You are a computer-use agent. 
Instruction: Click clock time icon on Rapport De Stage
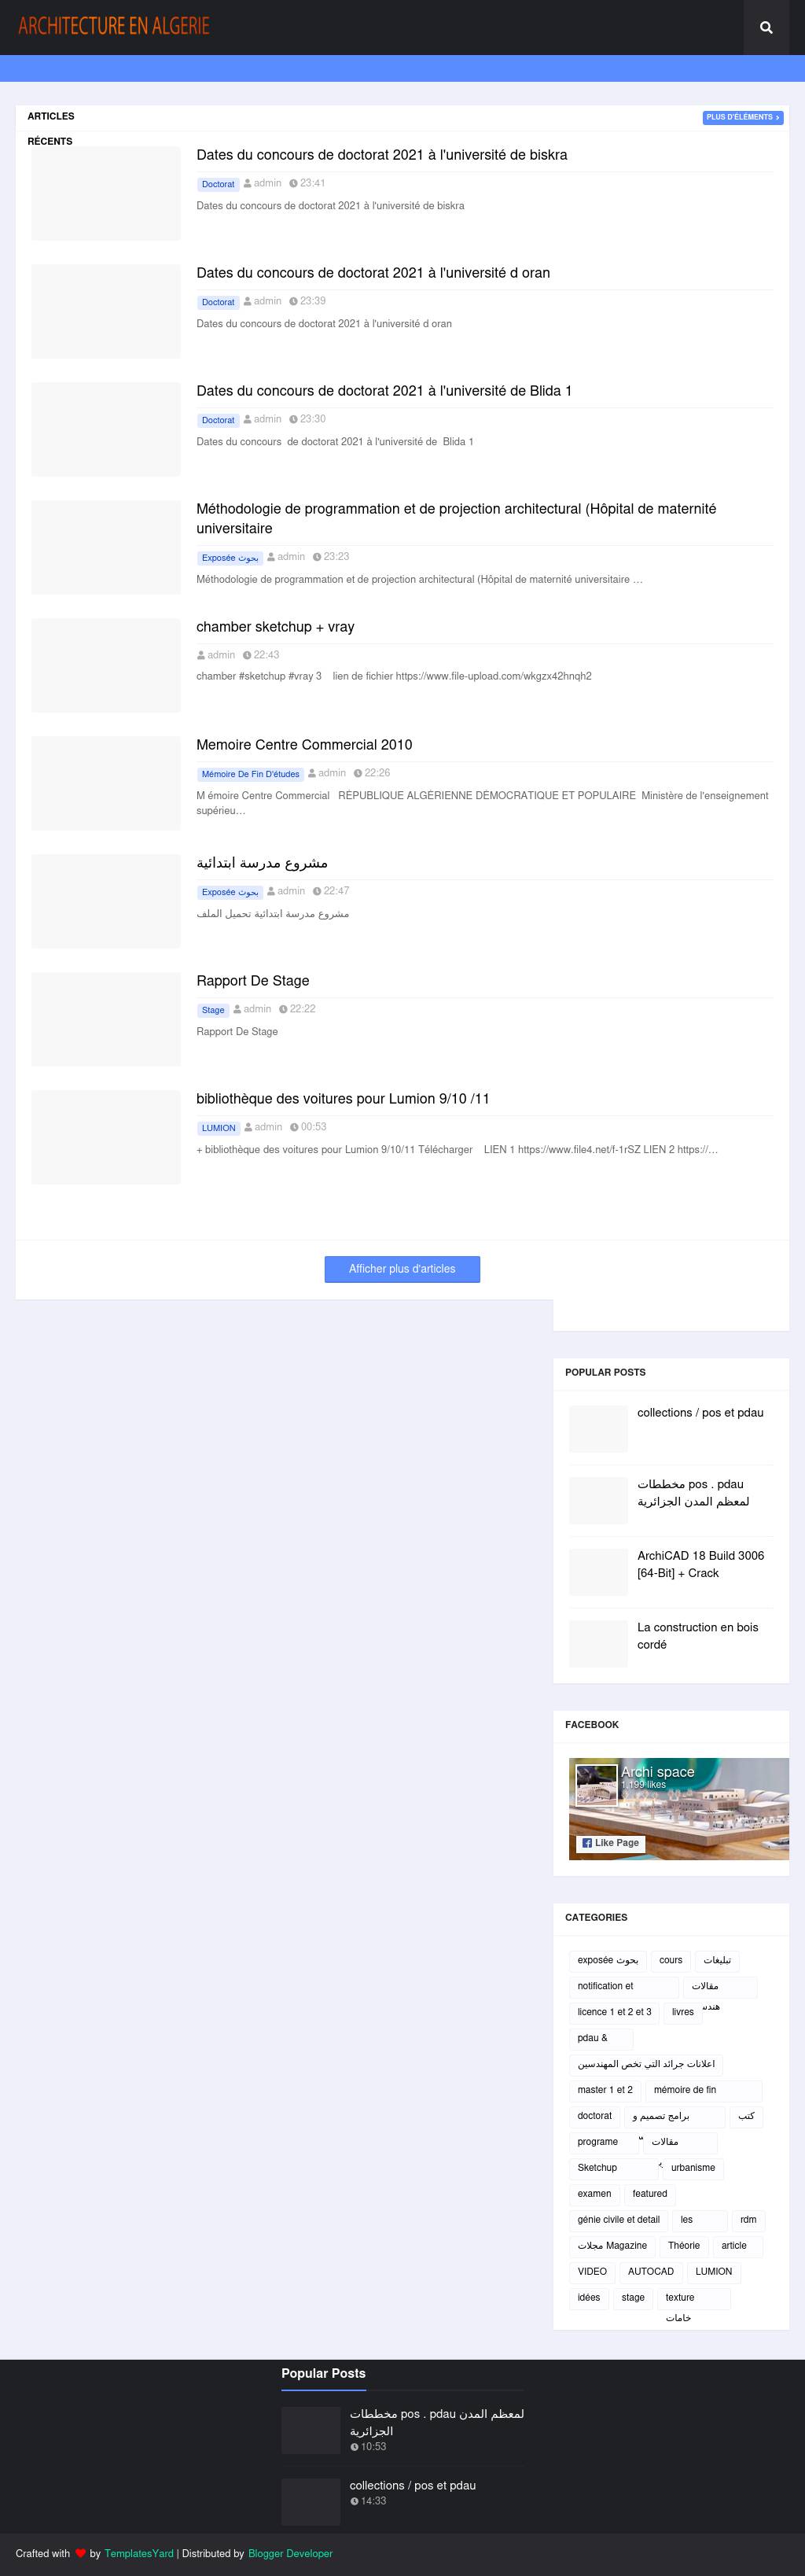pyautogui.click(x=284, y=1009)
